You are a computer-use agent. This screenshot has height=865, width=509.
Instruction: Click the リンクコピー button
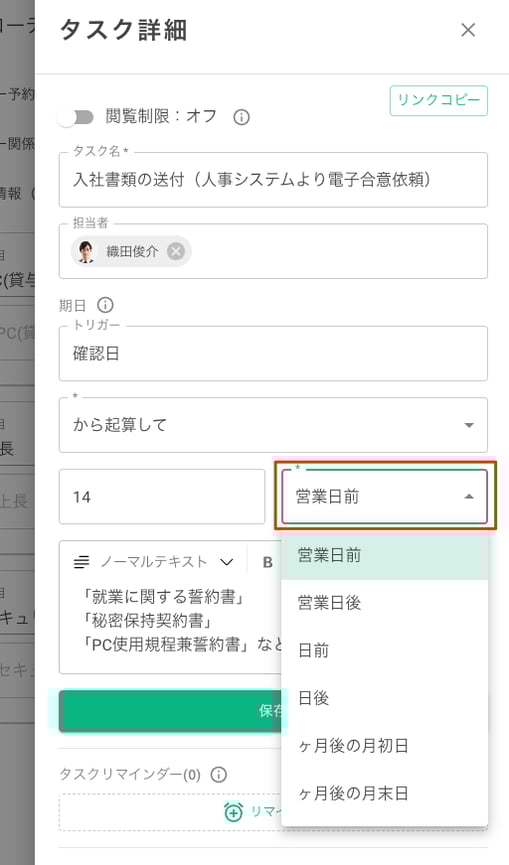point(439,100)
